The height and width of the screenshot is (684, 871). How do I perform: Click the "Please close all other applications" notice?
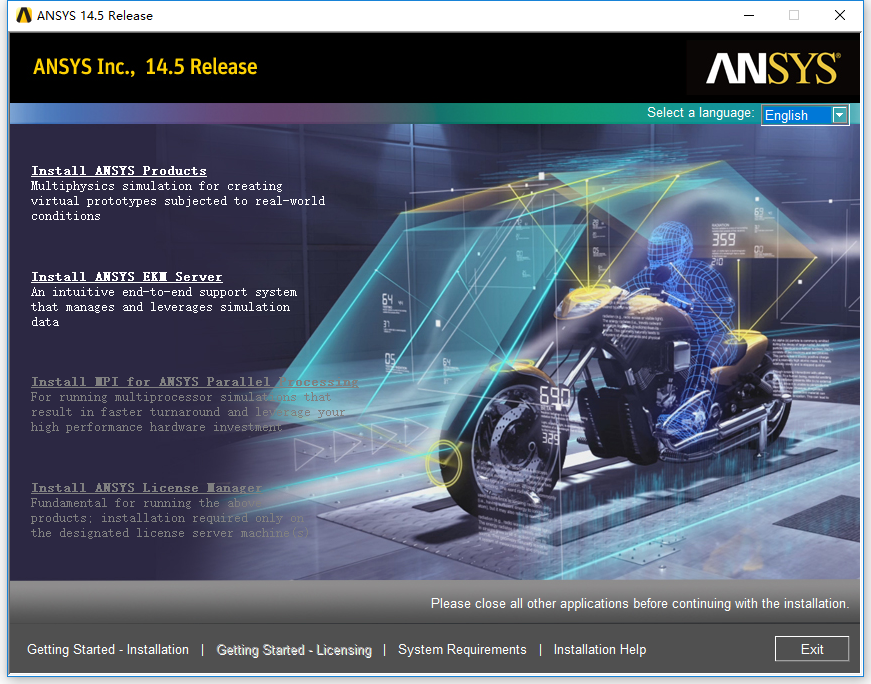point(640,603)
